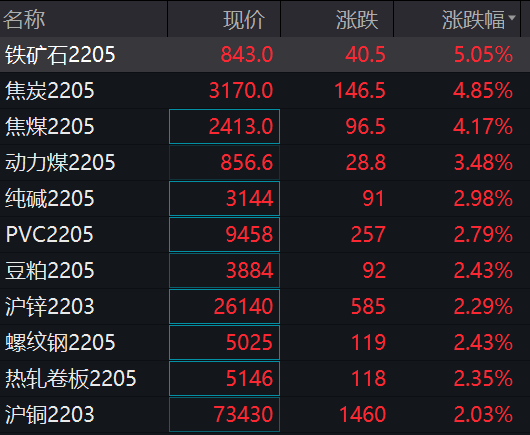Click the change value 96.5
530x435 pixels.
tap(365, 126)
